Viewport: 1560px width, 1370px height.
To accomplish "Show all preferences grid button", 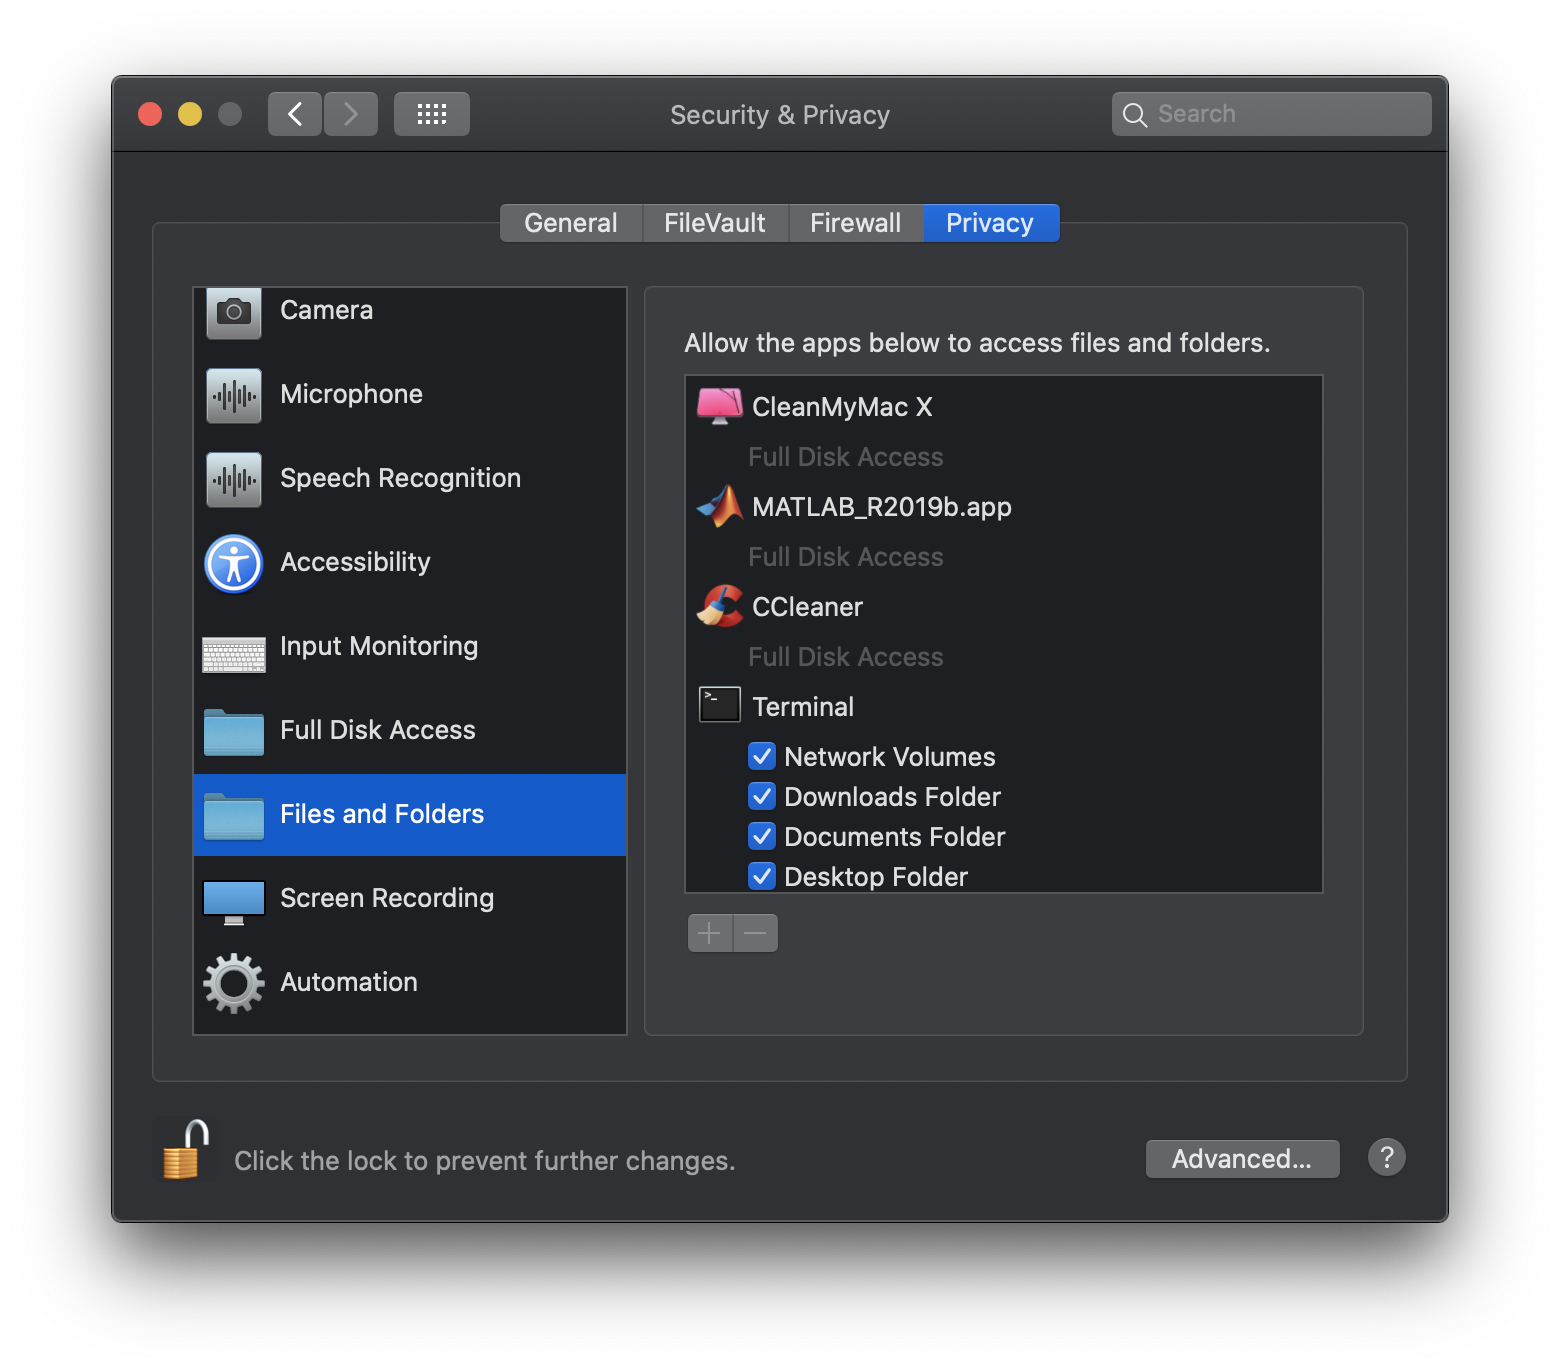I will [432, 114].
